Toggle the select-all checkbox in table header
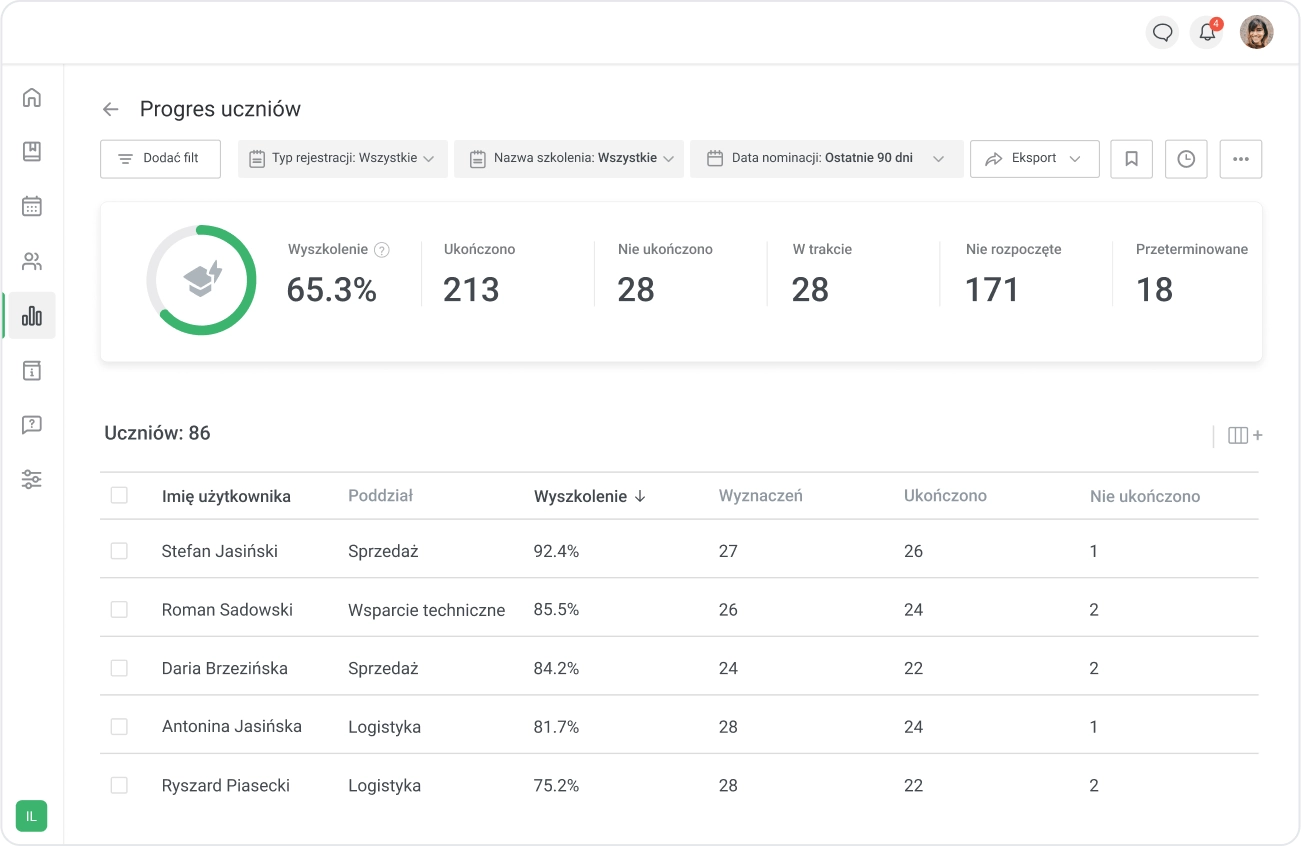 [119, 495]
